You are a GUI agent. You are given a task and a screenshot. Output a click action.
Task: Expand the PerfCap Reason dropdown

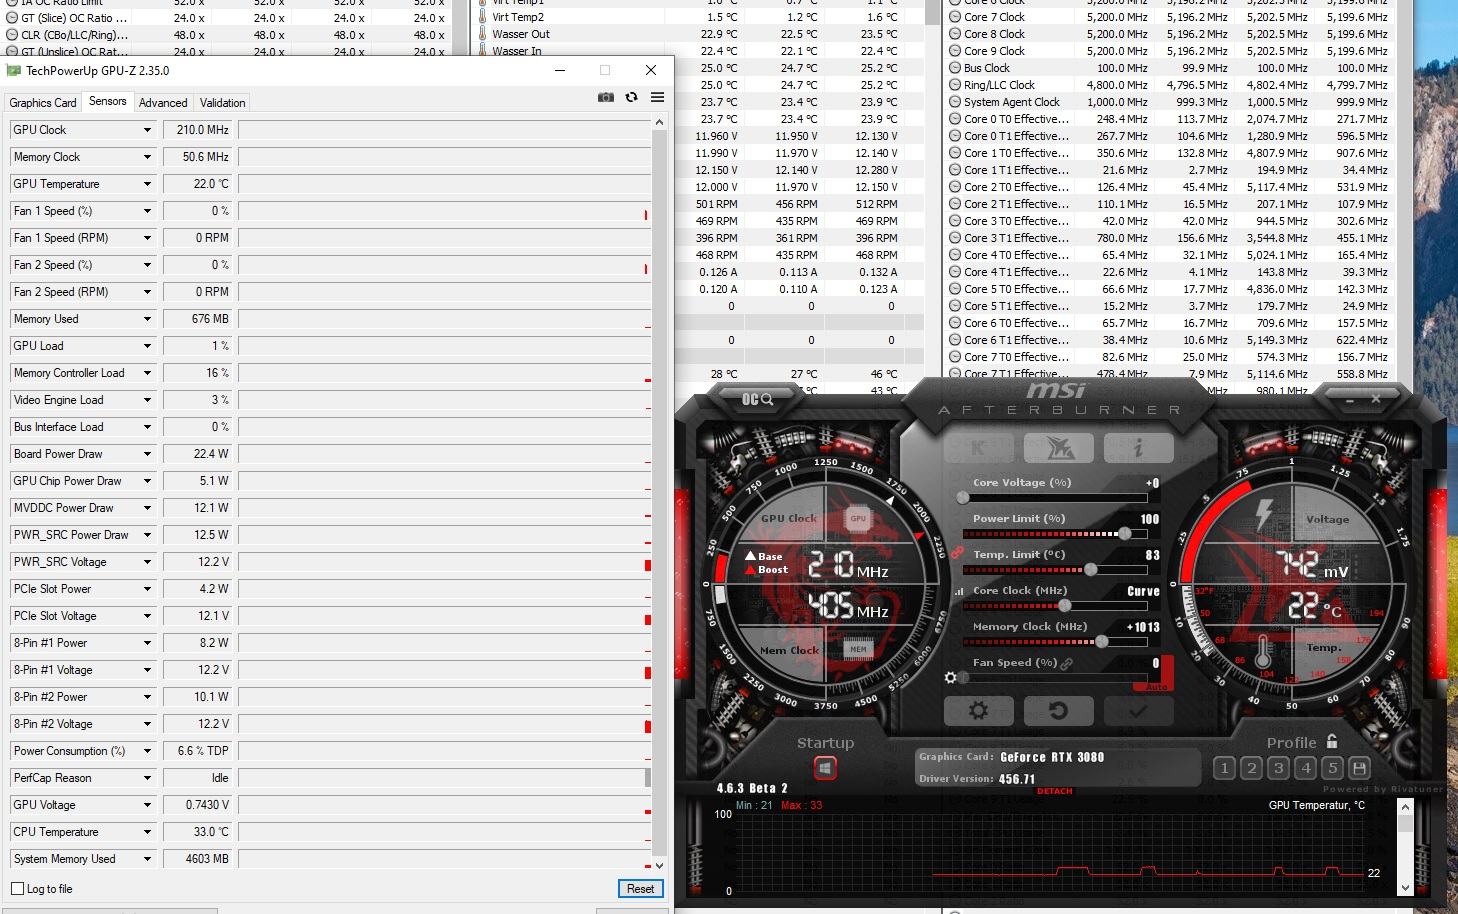pos(147,778)
